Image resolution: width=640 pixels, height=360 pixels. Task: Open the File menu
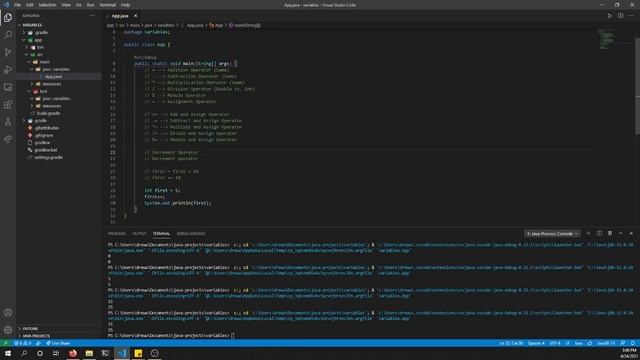(18, 5)
